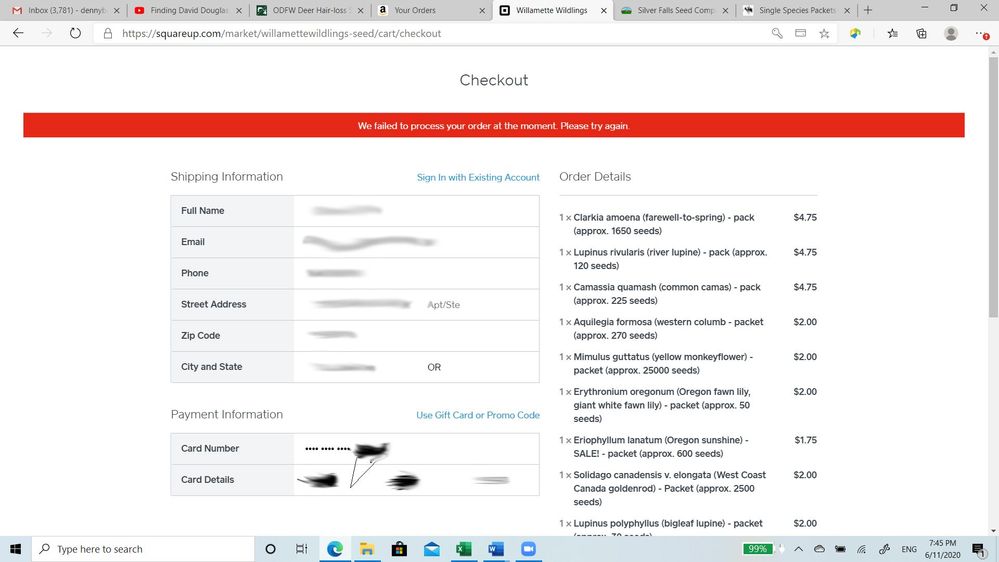Open the Collections icon in browser toolbar
The height and width of the screenshot is (562, 999).
point(921,33)
